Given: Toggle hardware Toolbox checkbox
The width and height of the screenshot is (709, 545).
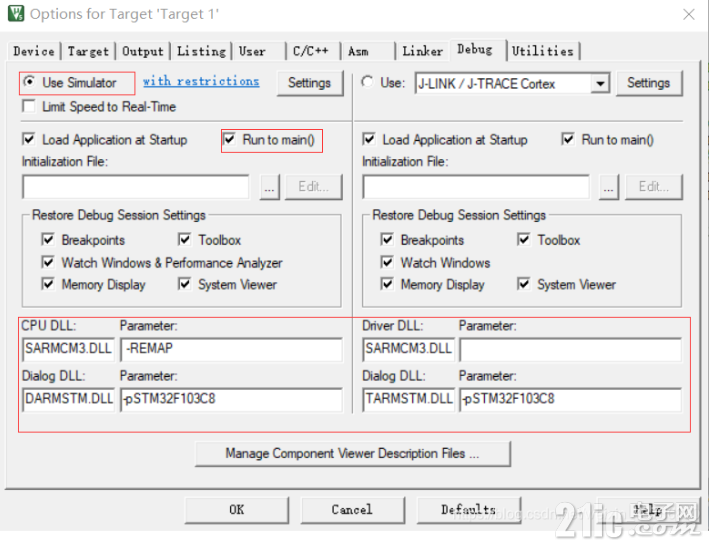Looking at the screenshot, I should 524,239.
